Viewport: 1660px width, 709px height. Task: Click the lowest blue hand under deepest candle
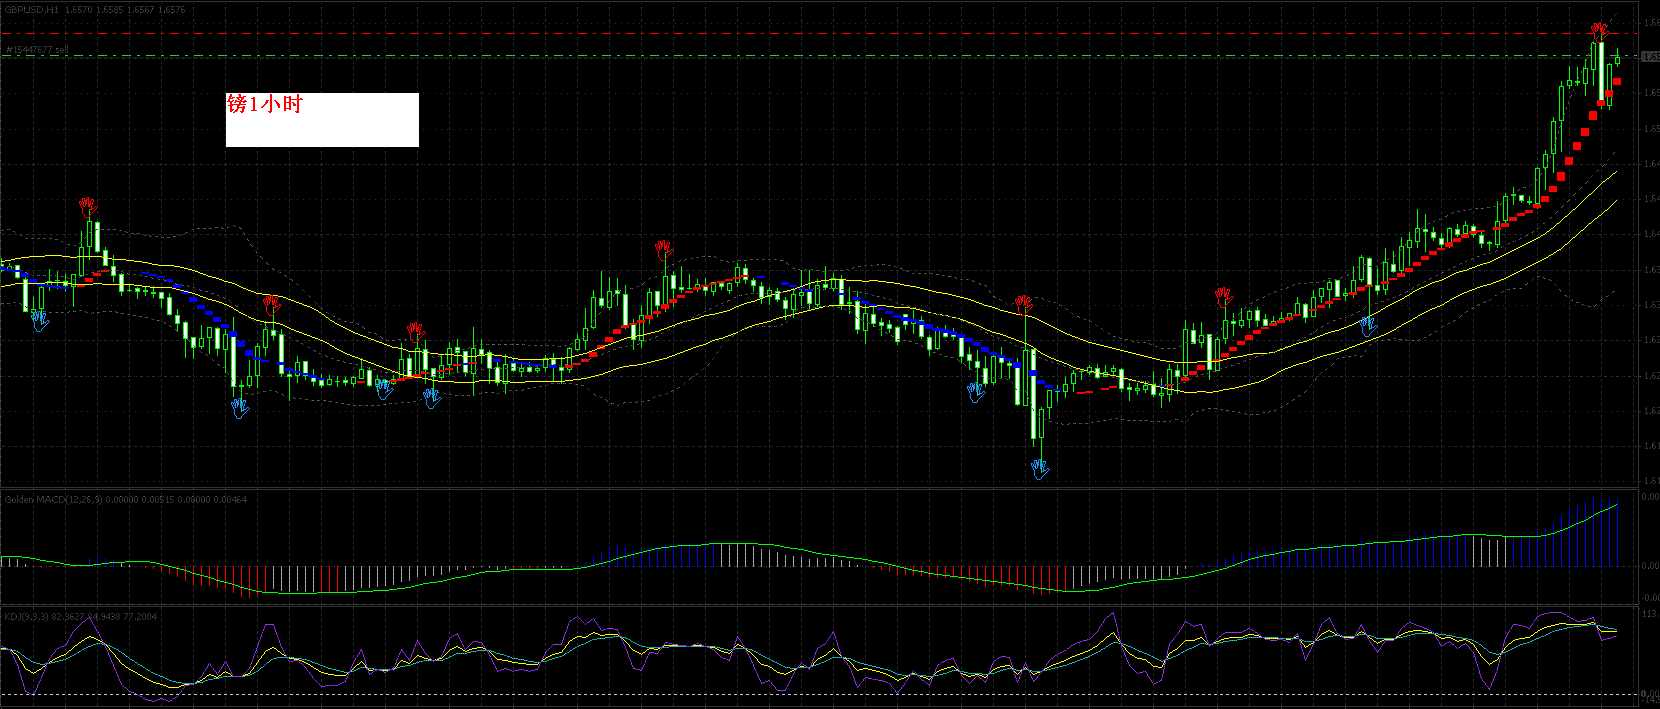pos(1040,469)
